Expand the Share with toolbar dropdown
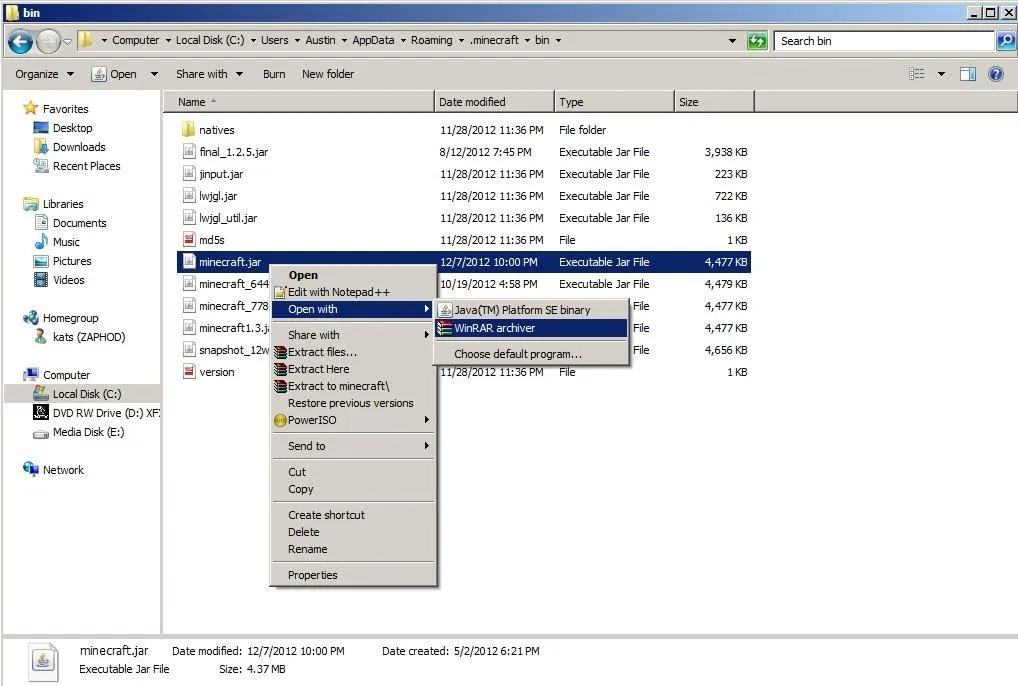Screen dimensions: 1018x686 point(240,74)
